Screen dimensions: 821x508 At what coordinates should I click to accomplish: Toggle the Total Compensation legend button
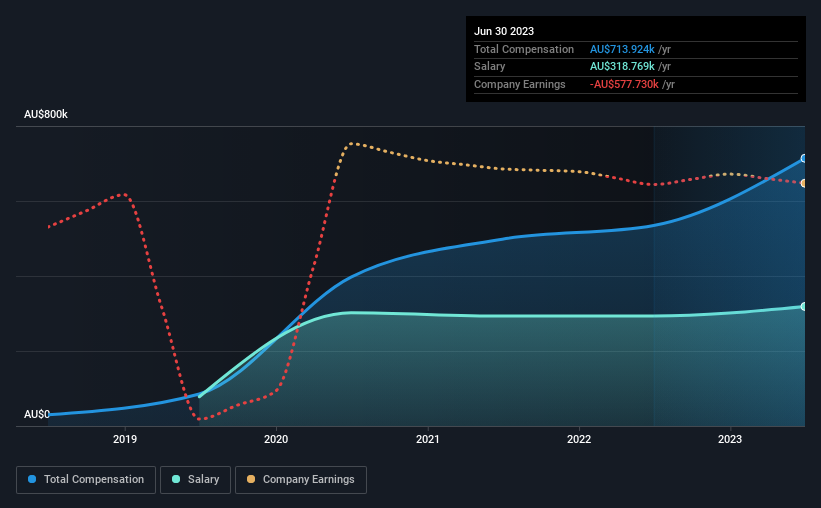point(86,480)
